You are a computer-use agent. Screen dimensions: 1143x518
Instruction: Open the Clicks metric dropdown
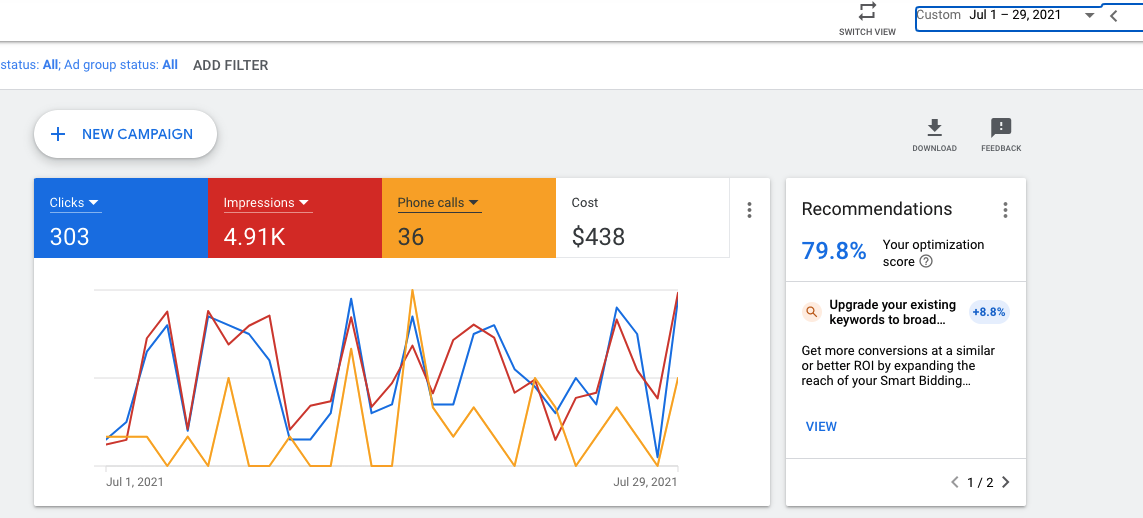point(74,203)
